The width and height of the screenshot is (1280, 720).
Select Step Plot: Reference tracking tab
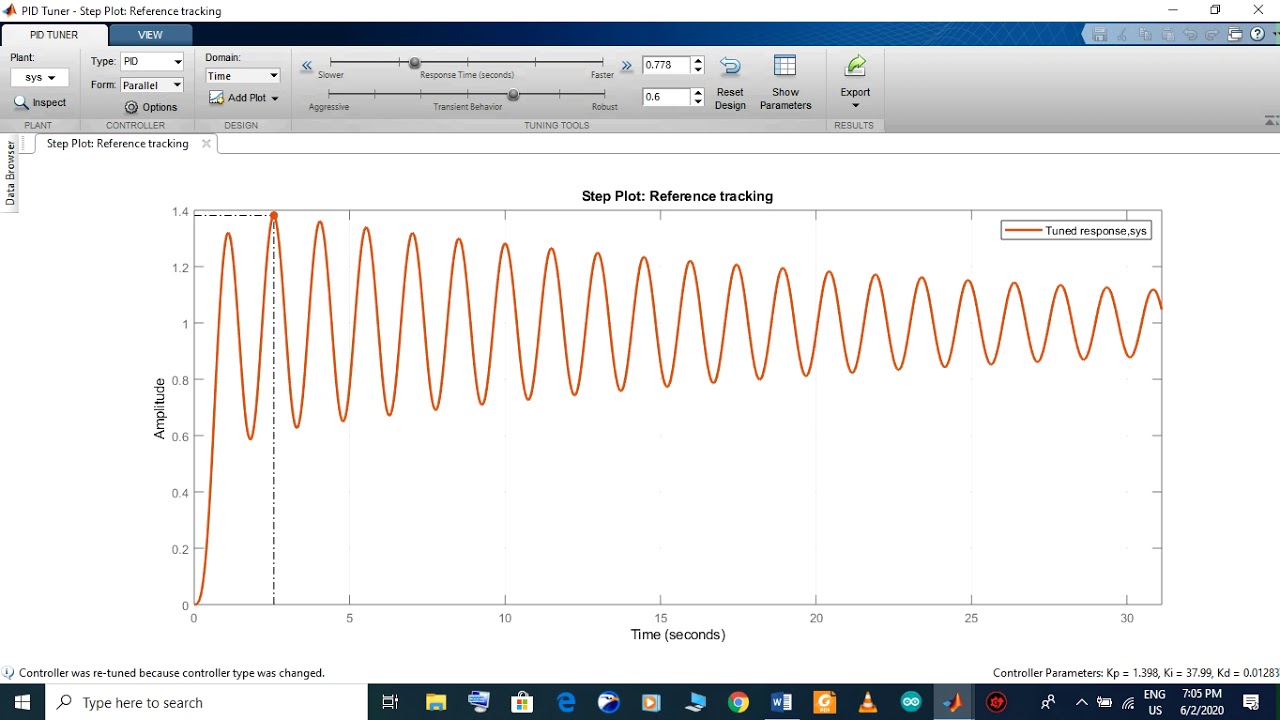click(x=117, y=143)
